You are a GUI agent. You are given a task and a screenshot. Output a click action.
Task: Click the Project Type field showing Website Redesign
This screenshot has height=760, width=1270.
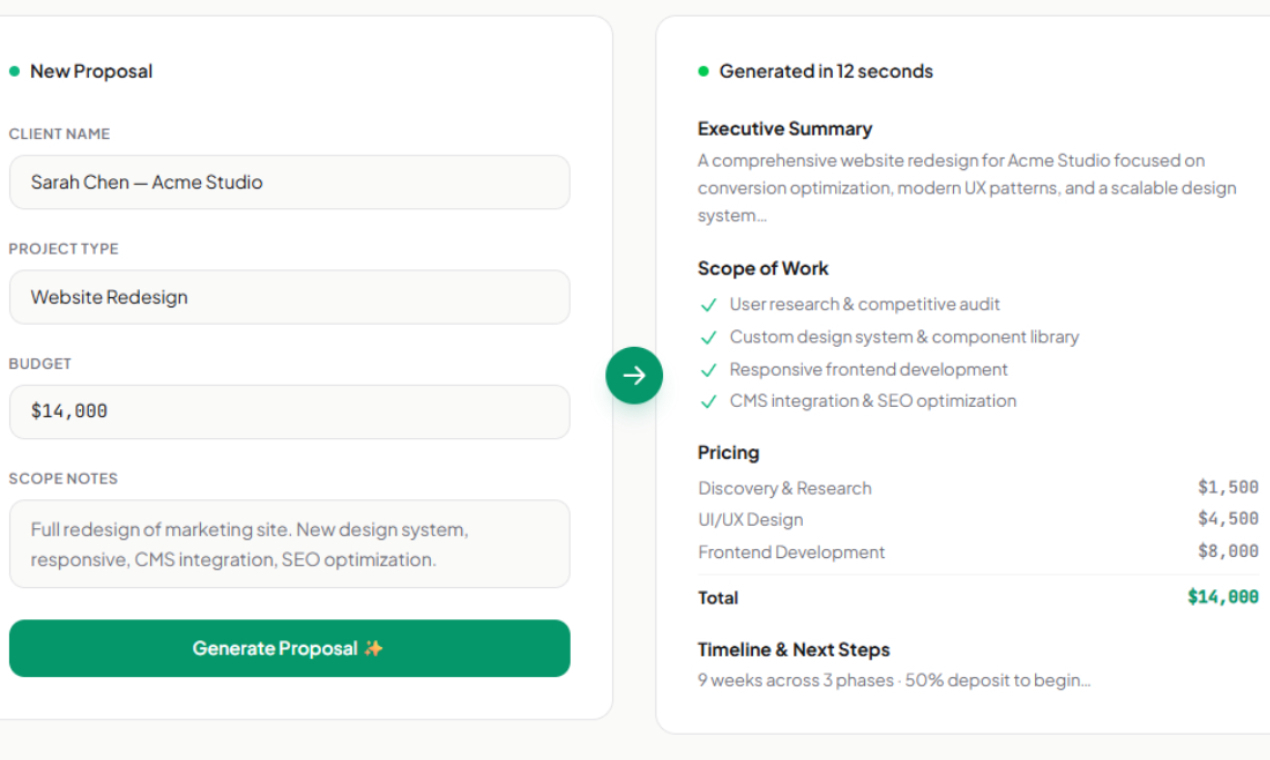click(x=289, y=297)
